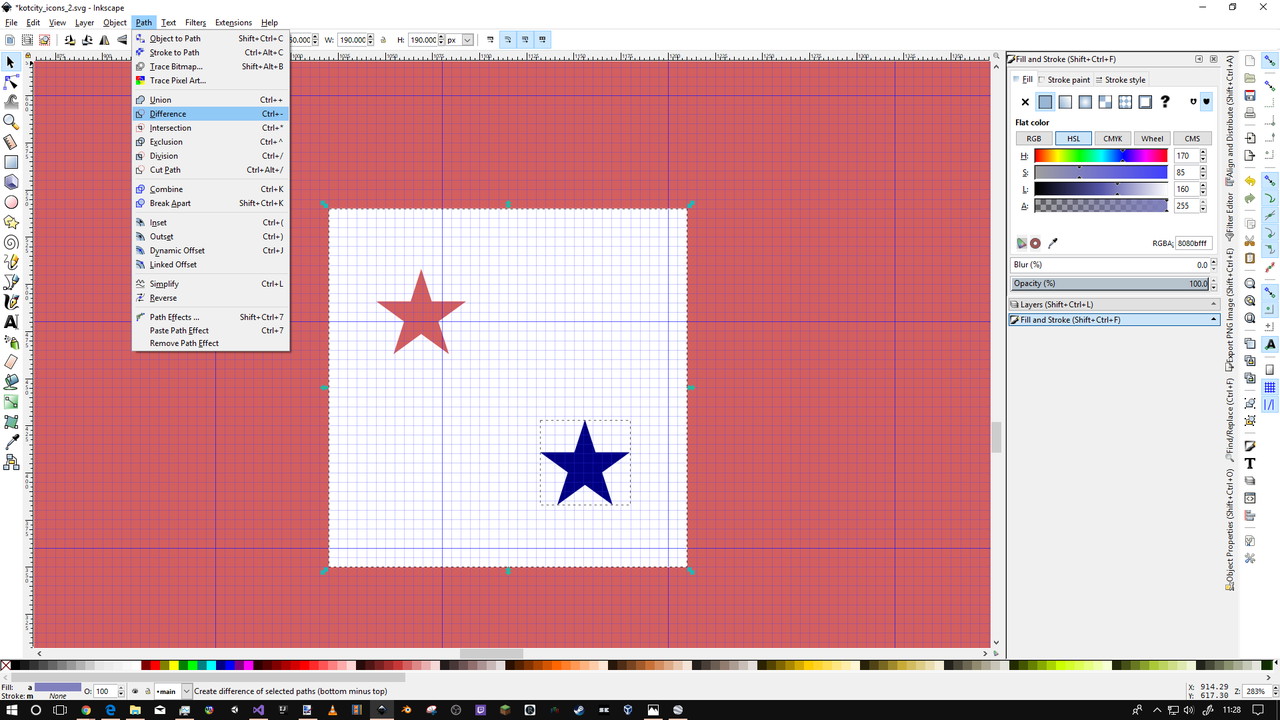The width and height of the screenshot is (1280, 720).
Task: Switch to Stroke paint tab
Action: (x=1065, y=80)
